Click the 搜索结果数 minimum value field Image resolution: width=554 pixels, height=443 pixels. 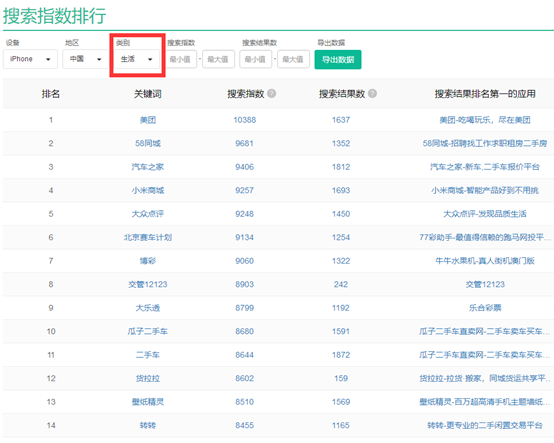coord(255,59)
